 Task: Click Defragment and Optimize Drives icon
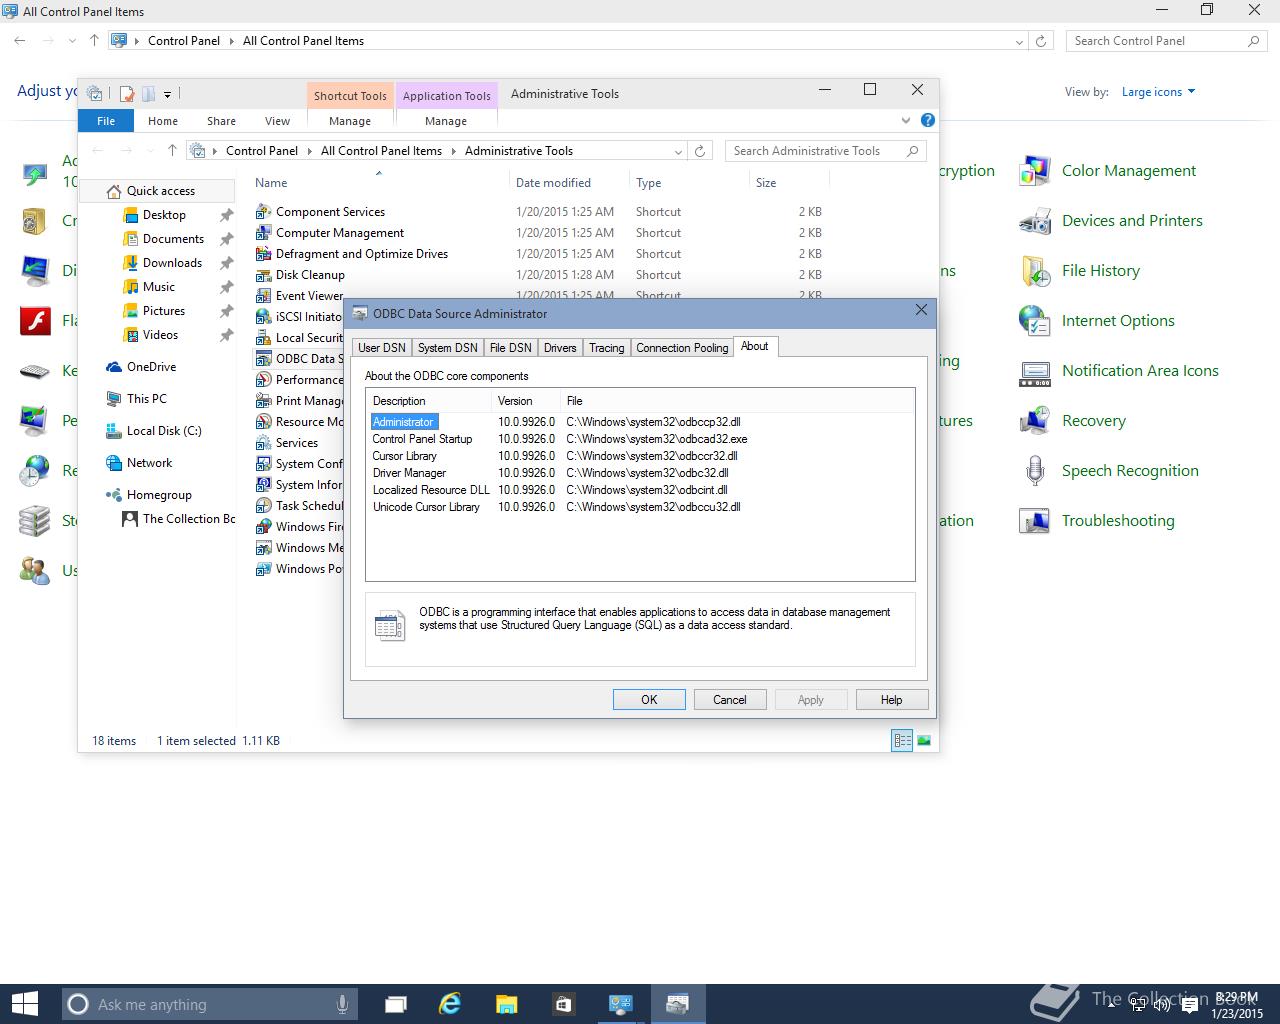(263, 254)
